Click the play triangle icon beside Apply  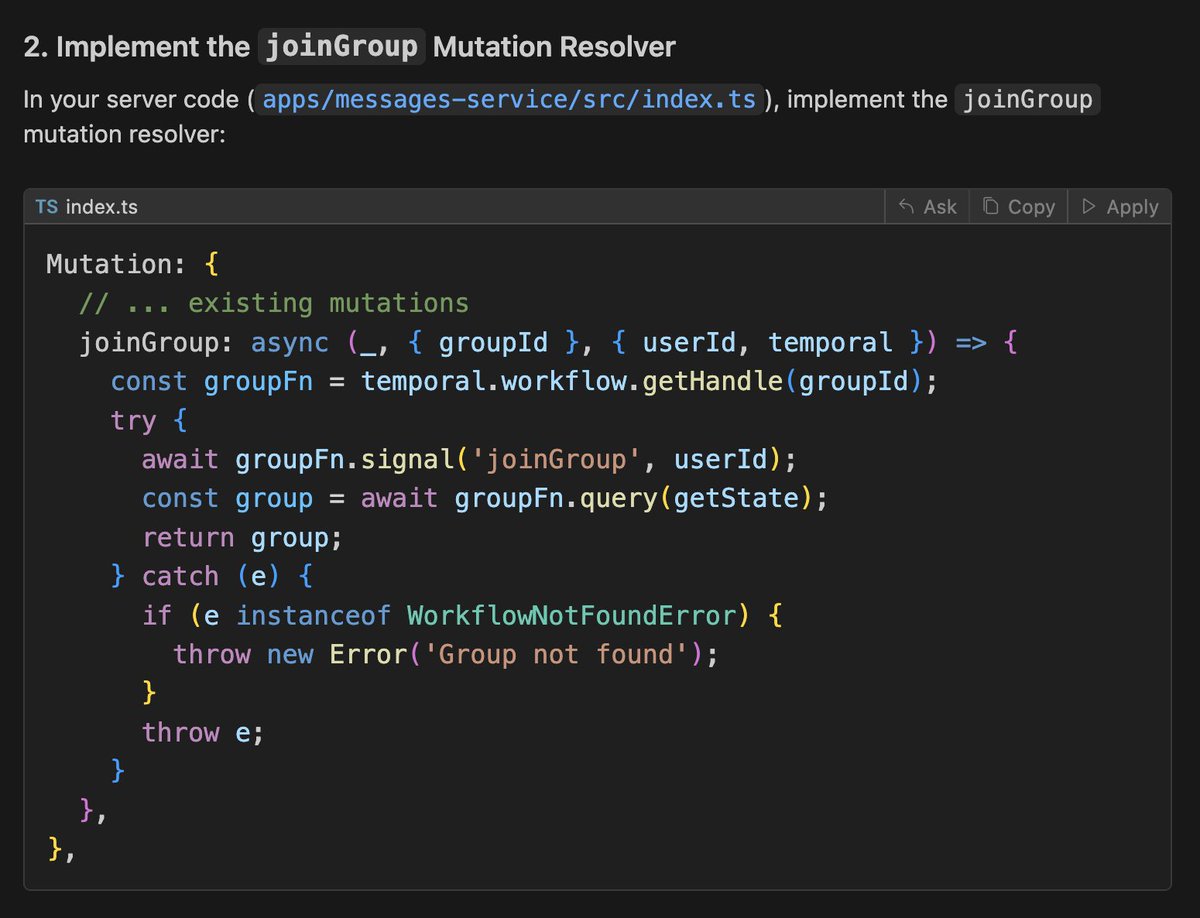coord(1088,206)
